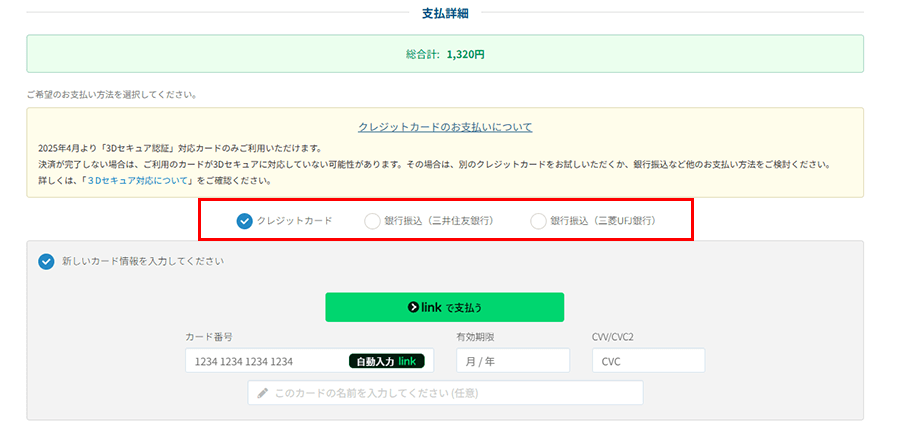The width and height of the screenshot is (900, 430).
Task: Focus the カード番号 input field
Action: (x=265, y=361)
